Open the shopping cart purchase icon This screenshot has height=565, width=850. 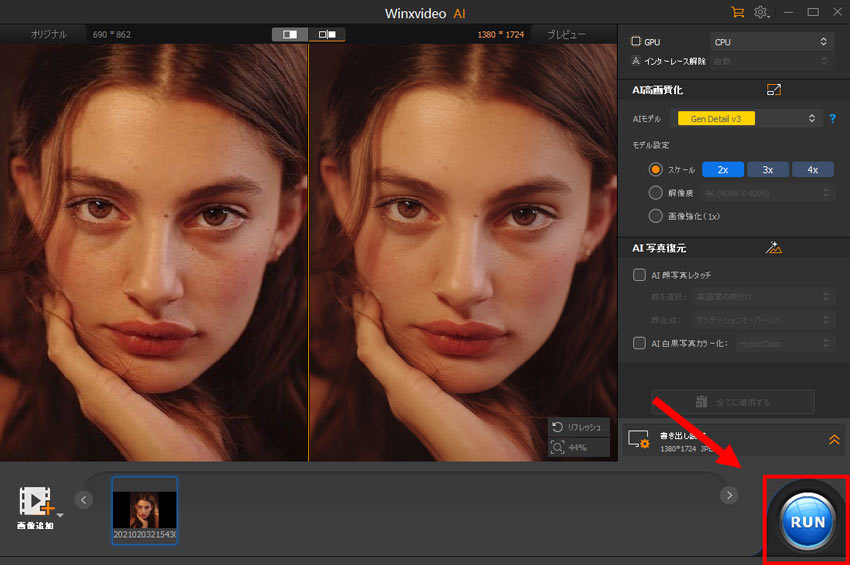[738, 12]
